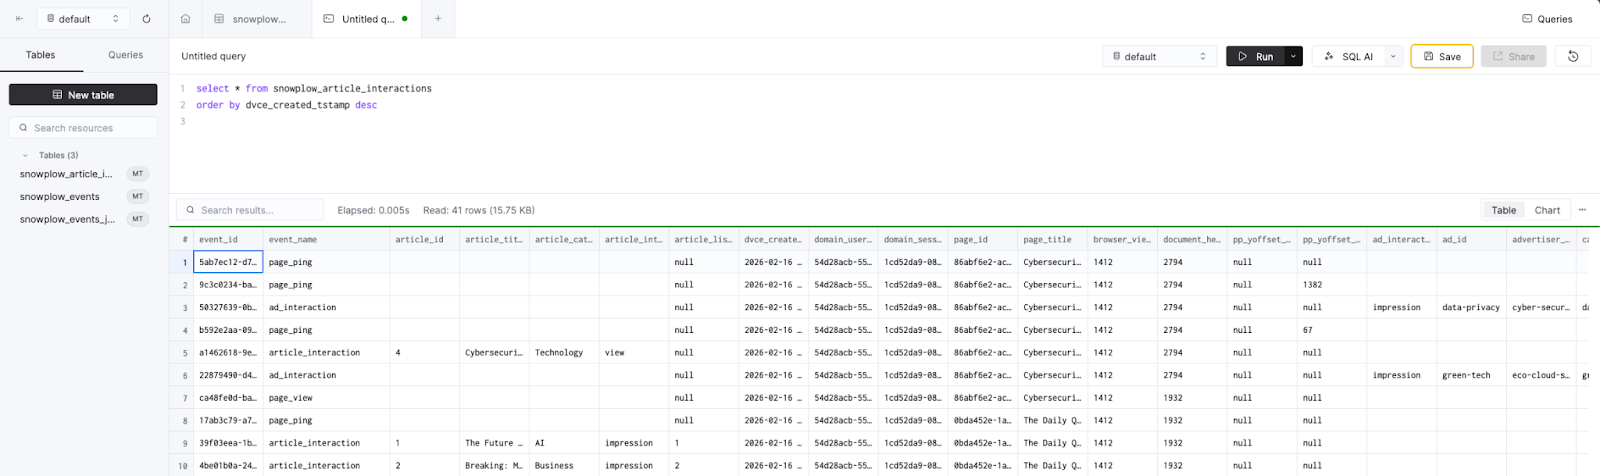This screenshot has height=476, width=1600.
Task: Select the 67 pp_yoffset cell
Action: coord(1331,330)
